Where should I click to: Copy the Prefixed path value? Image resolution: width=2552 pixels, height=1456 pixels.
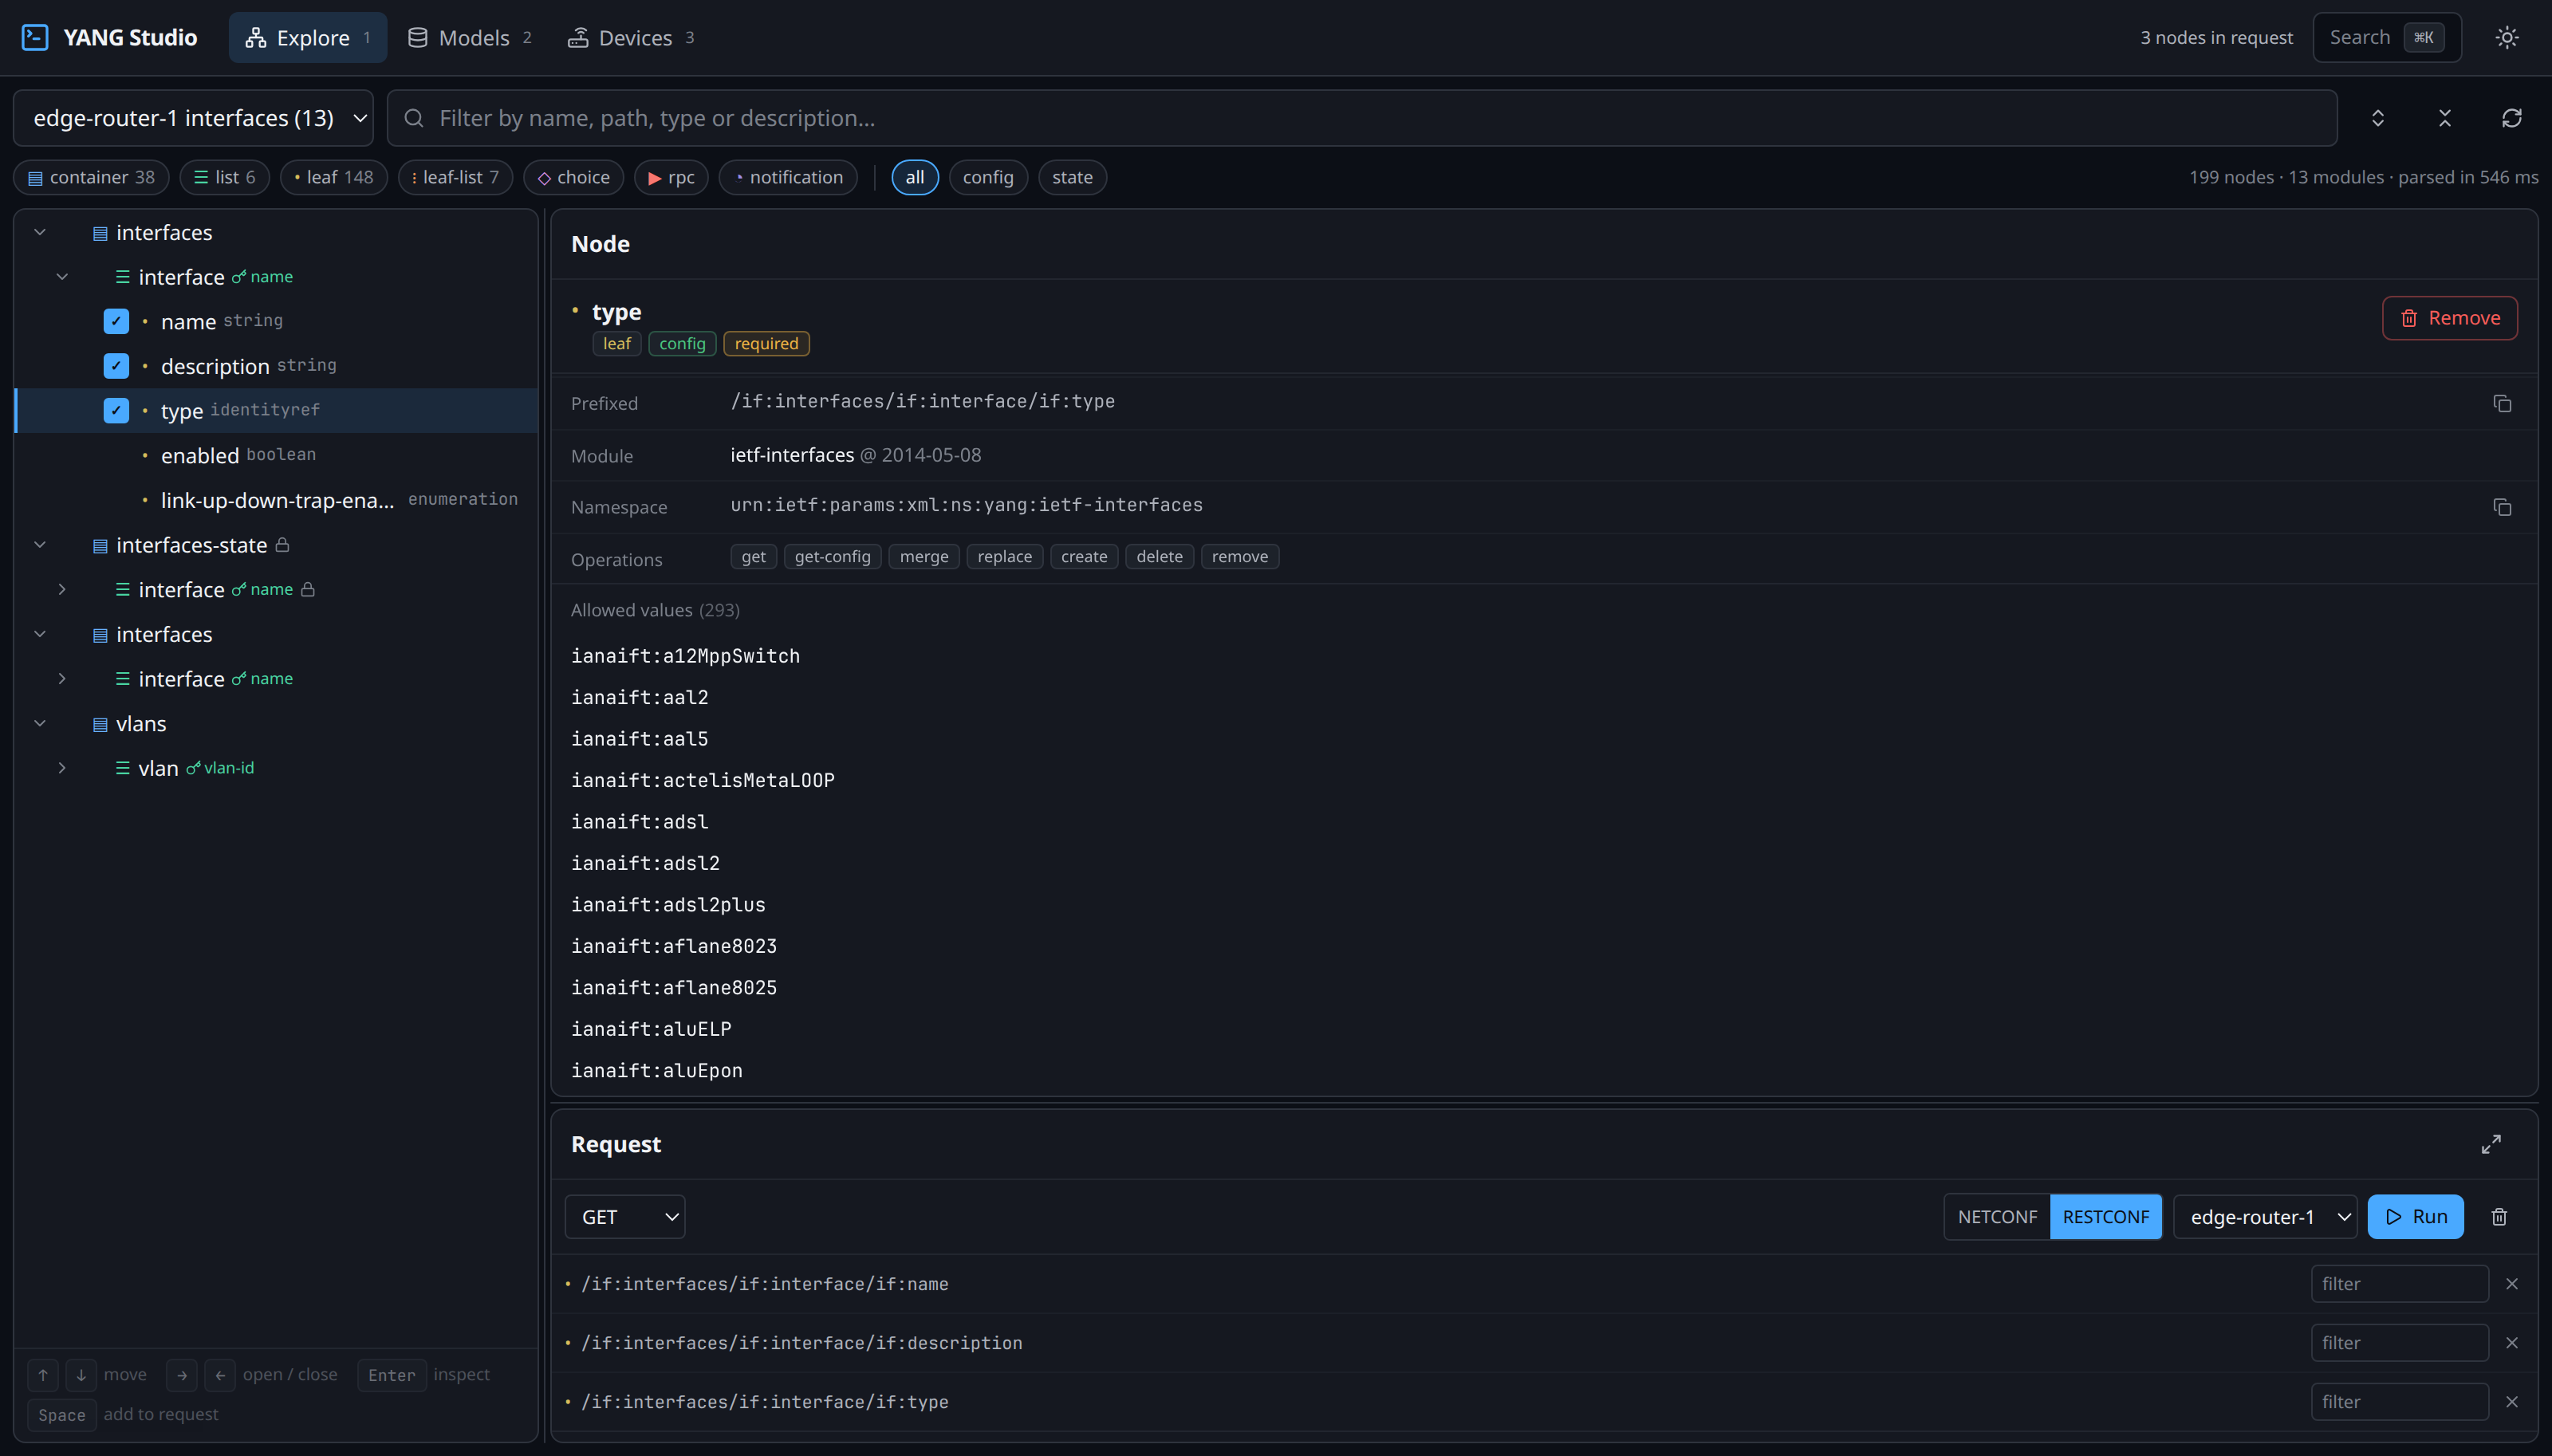(x=2502, y=403)
